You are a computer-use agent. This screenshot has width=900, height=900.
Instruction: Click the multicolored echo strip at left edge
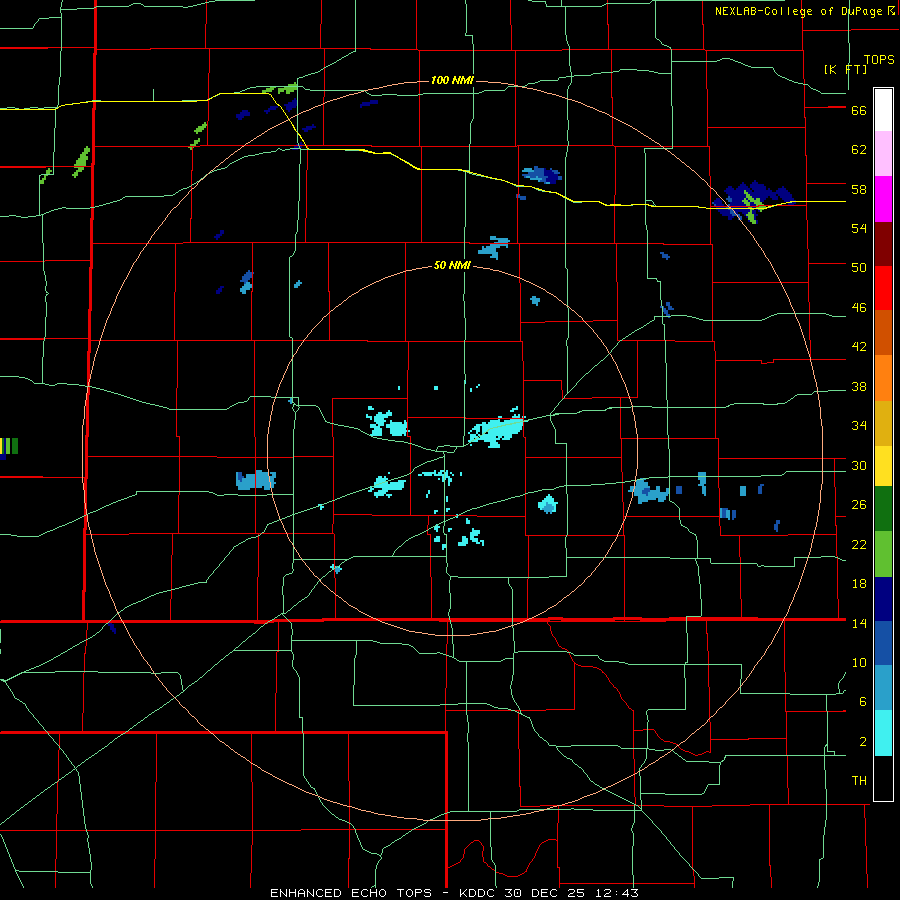[9, 447]
